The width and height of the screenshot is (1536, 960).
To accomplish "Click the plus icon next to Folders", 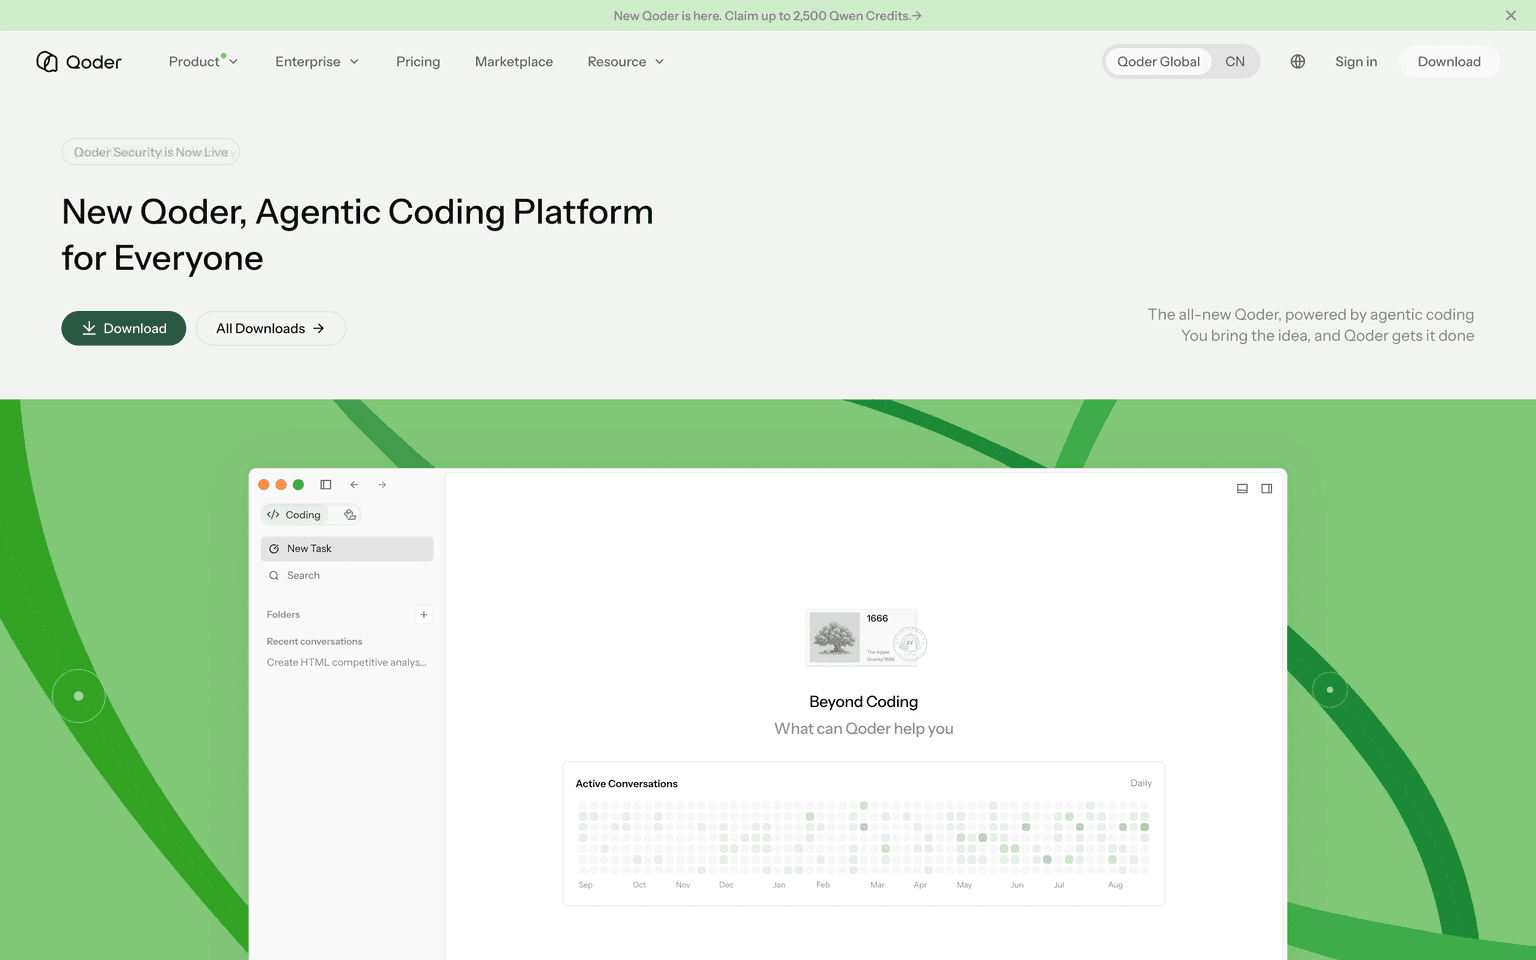I will click(424, 615).
